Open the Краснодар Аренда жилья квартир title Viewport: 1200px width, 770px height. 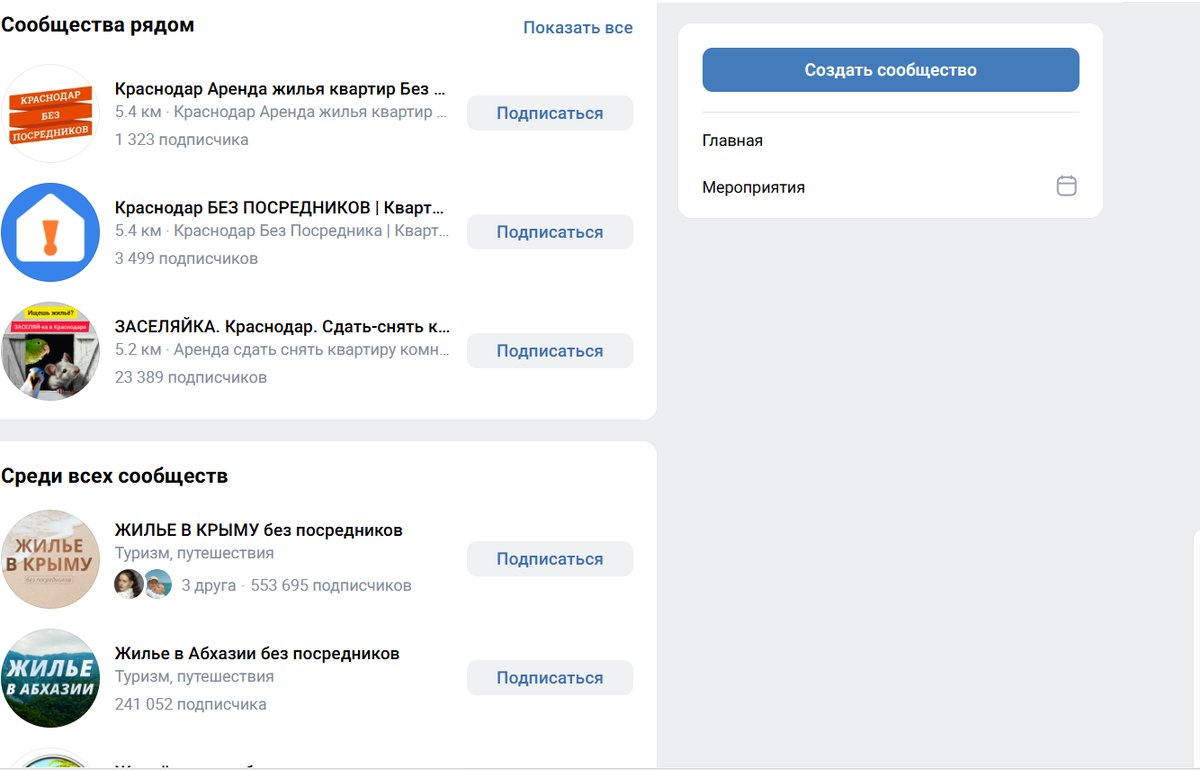280,88
